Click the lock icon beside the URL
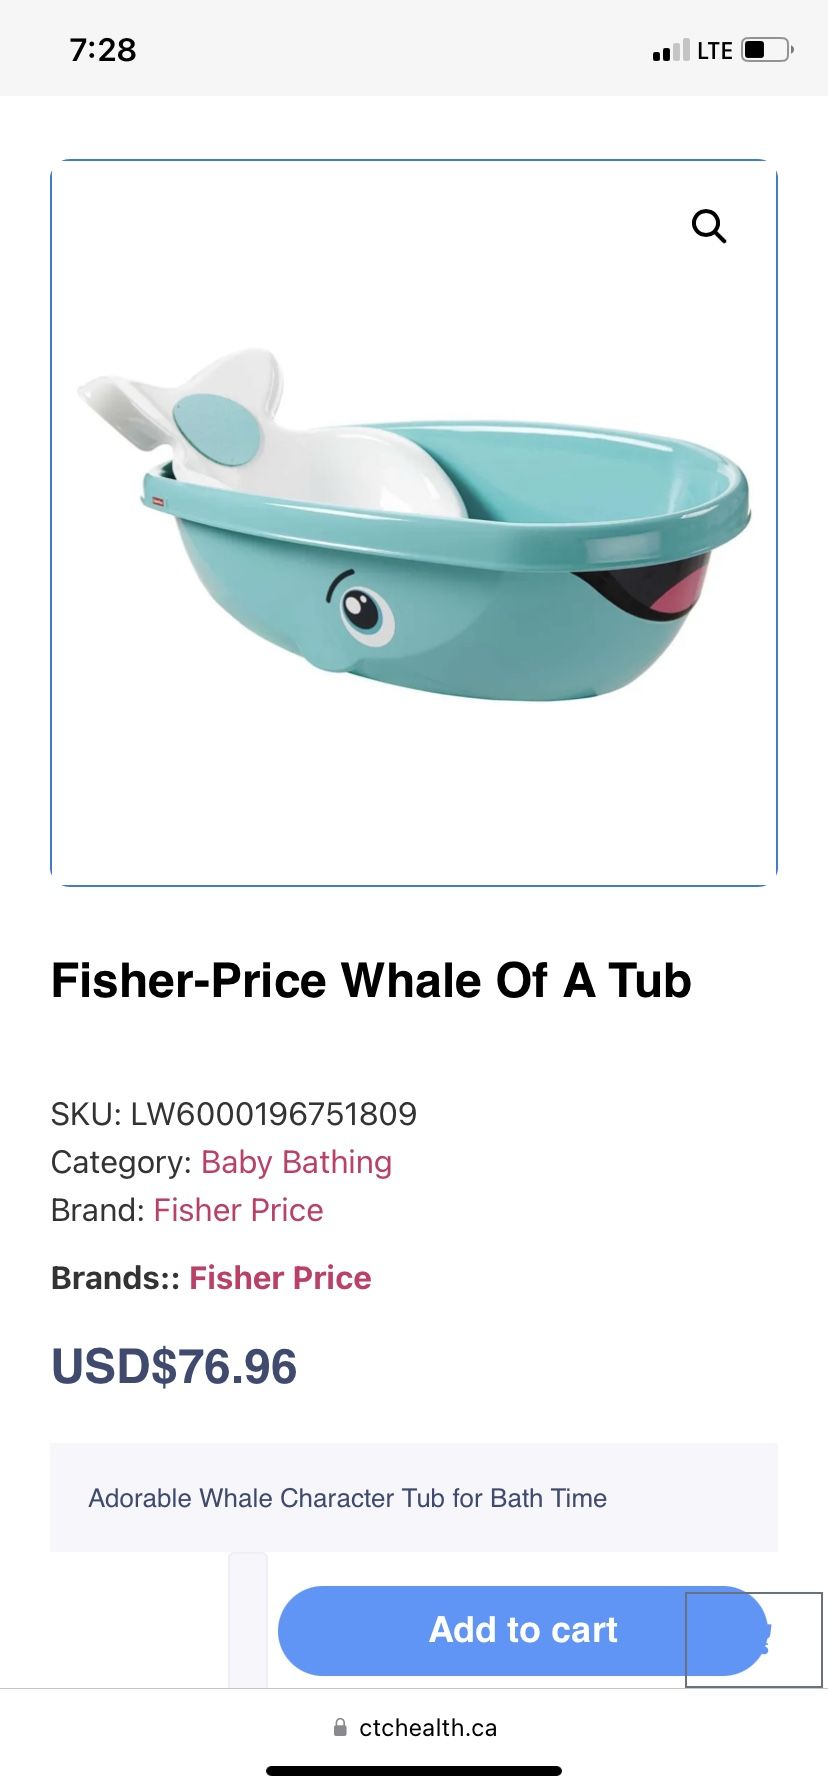The image size is (828, 1792). coord(340,1727)
